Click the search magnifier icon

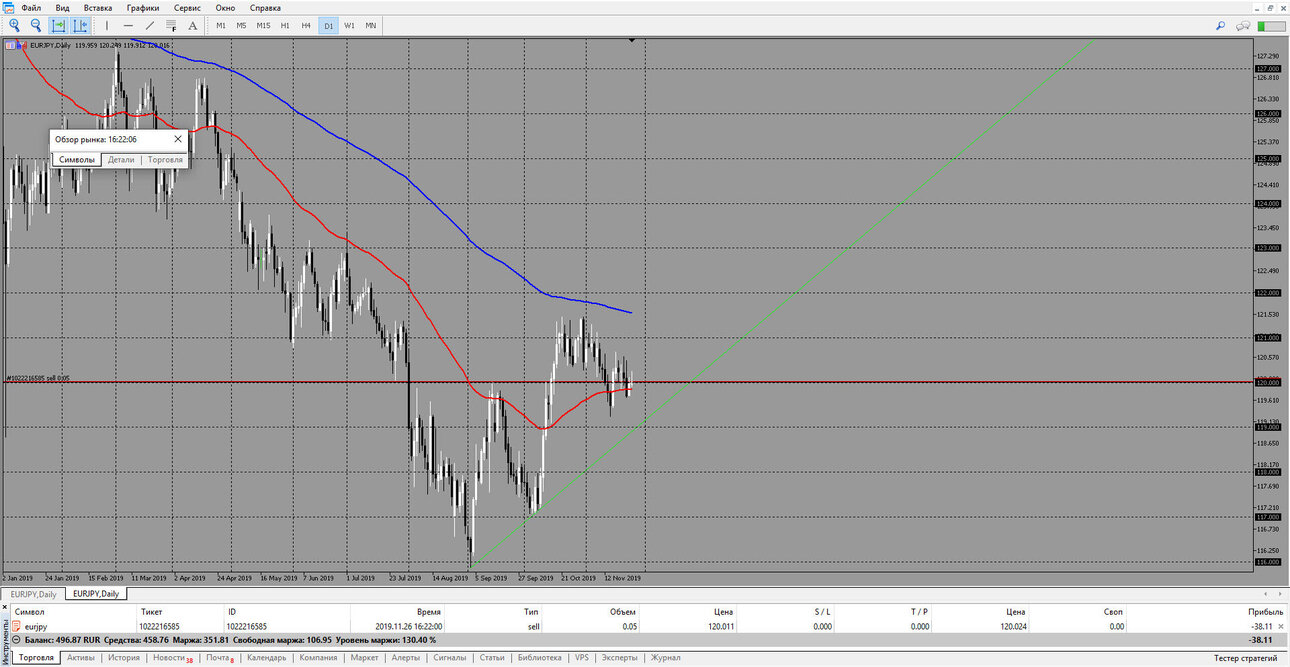(1222, 25)
